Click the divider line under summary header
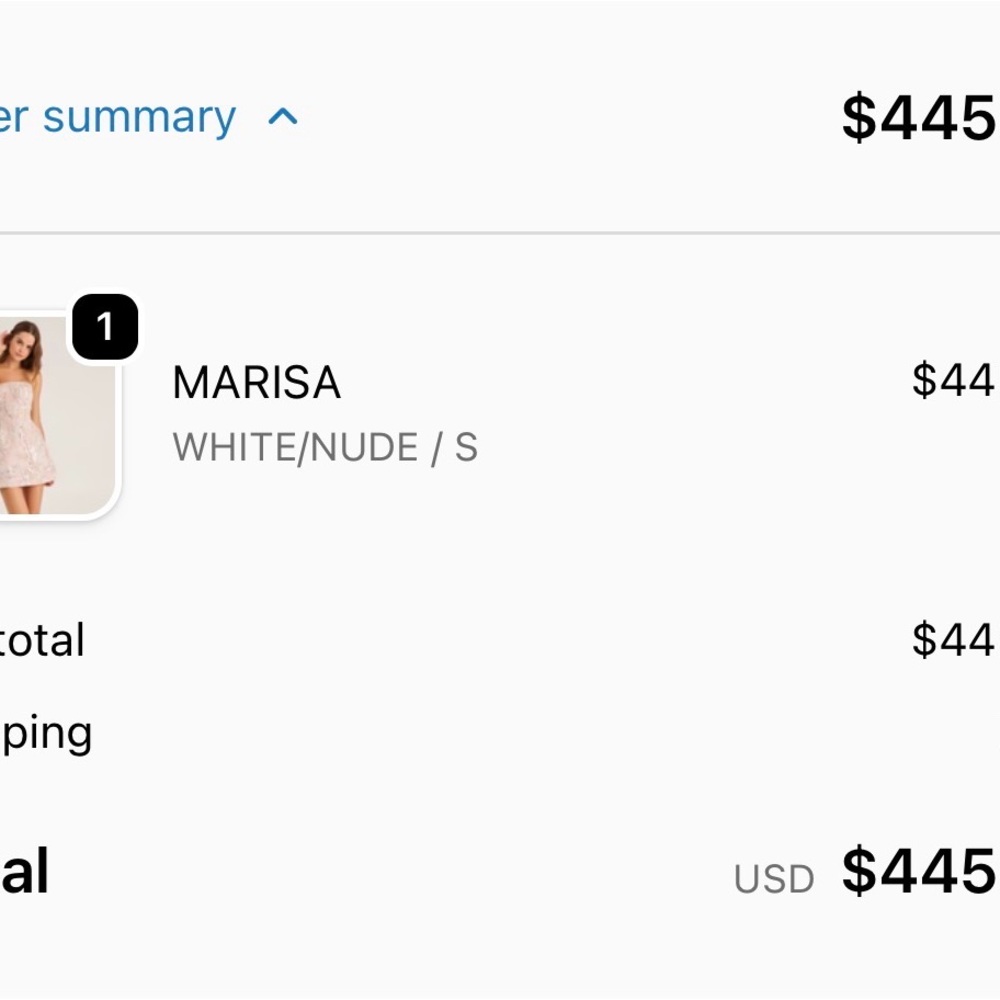This screenshot has width=1000, height=1000. 500,233
